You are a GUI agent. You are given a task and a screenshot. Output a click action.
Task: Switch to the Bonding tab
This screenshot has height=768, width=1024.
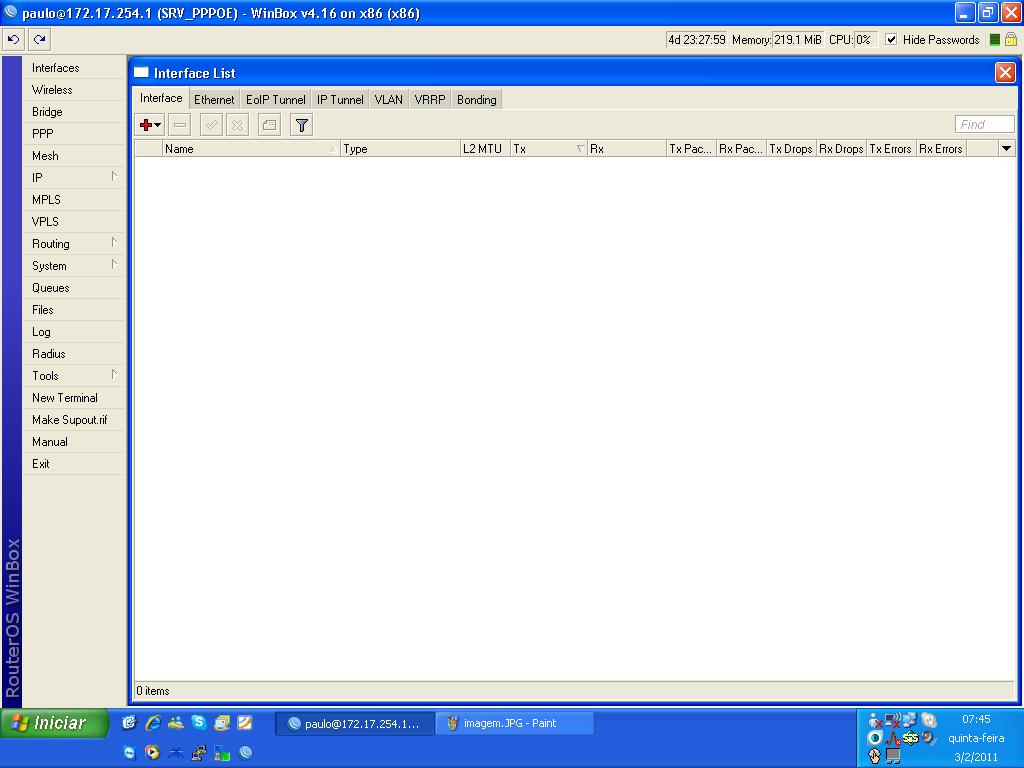(476, 99)
